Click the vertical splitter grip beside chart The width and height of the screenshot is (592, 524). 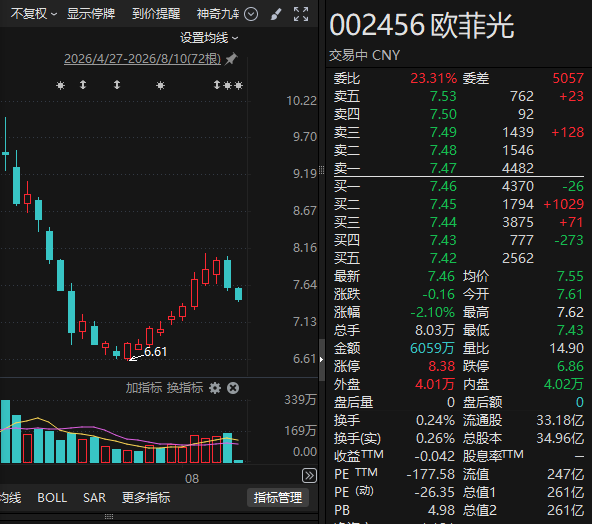tap(322, 170)
